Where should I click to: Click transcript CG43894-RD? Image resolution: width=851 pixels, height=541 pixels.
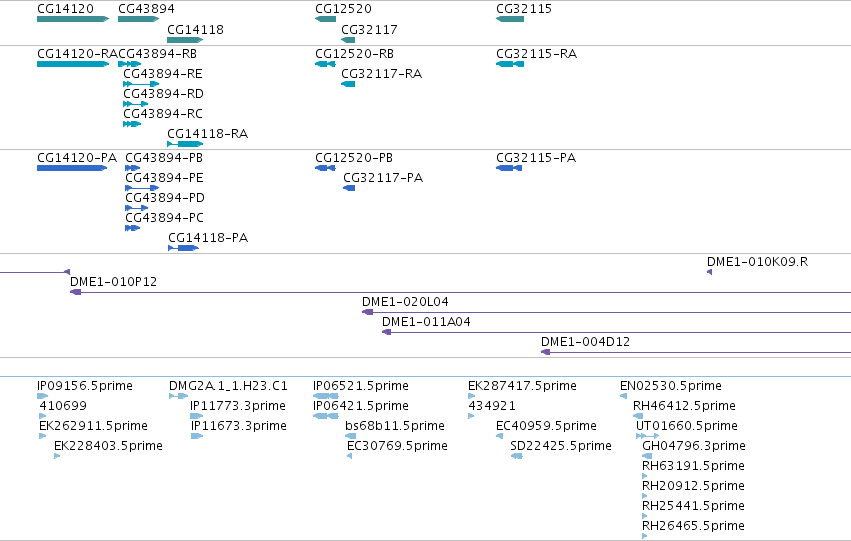(136, 104)
